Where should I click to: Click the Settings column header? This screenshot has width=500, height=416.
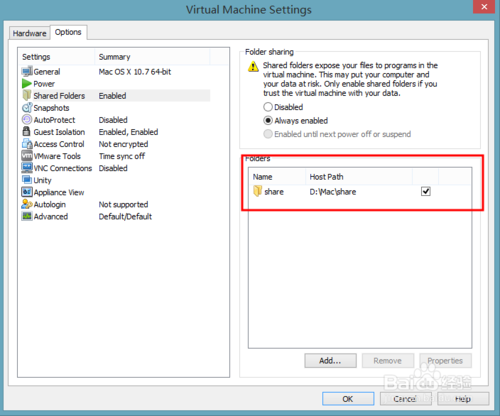(x=57, y=57)
